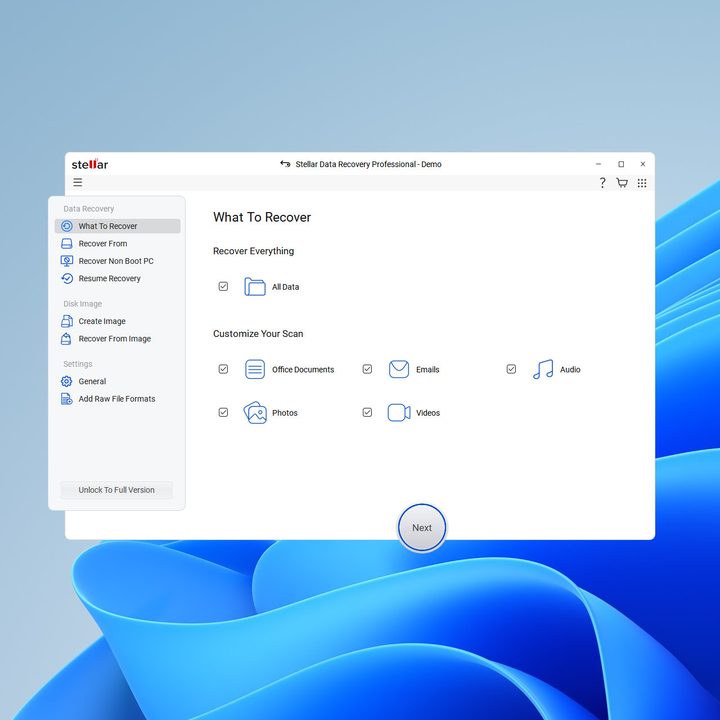The width and height of the screenshot is (720, 720).
Task: Click the Audio music note icon
Action: 543,369
